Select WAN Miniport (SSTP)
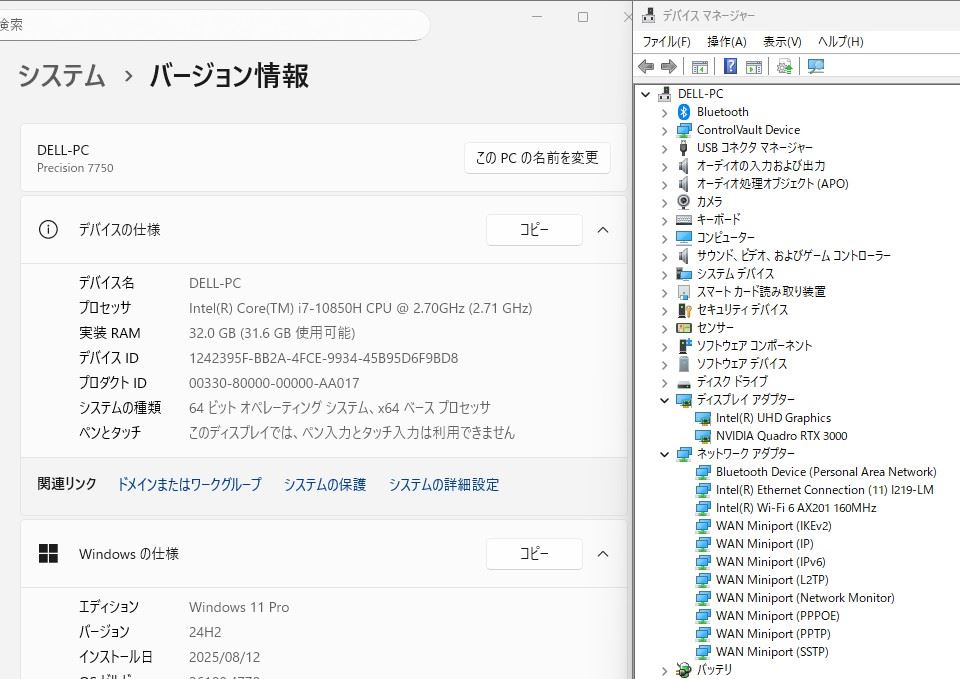This screenshot has height=679, width=960. click(772, 652)
